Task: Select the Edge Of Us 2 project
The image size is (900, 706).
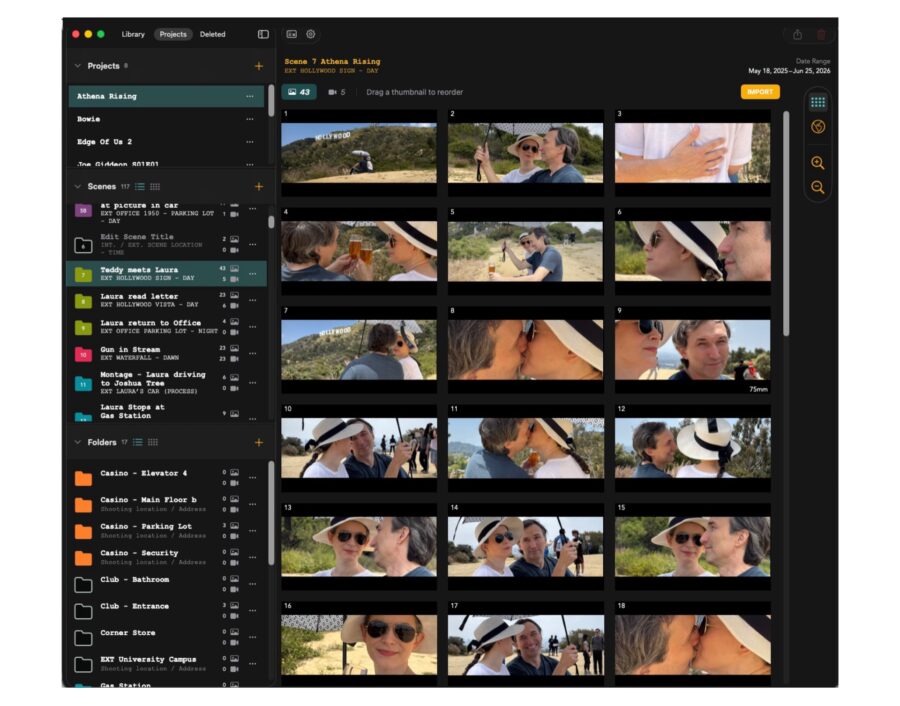Action: tap(166, 142)
